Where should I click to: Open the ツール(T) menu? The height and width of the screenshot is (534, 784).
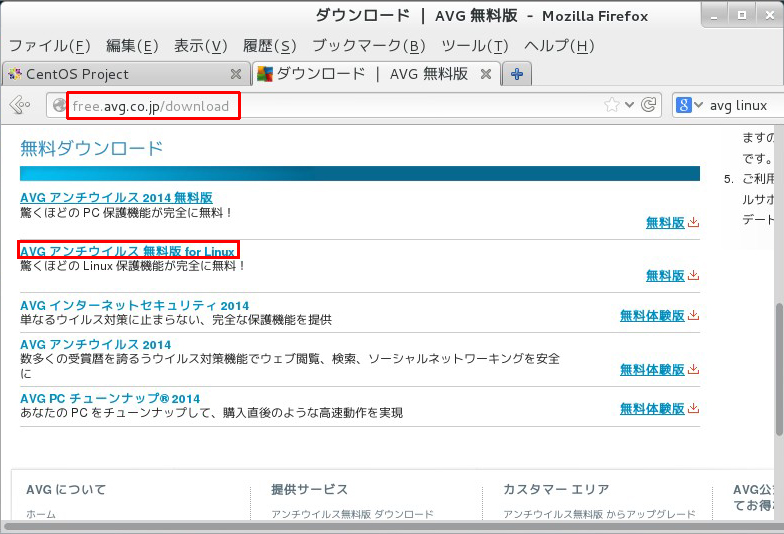[474, 46]
